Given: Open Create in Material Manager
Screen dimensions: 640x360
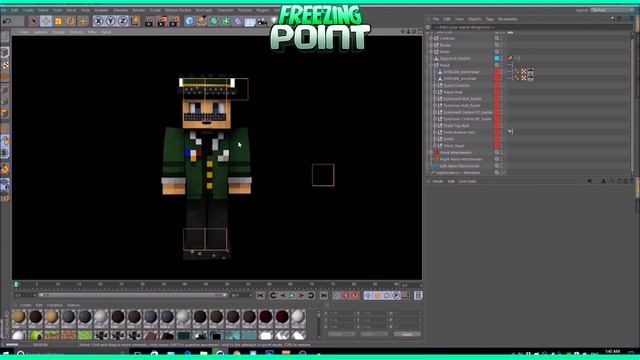Looking at the screenshot, I should point(25,305).
